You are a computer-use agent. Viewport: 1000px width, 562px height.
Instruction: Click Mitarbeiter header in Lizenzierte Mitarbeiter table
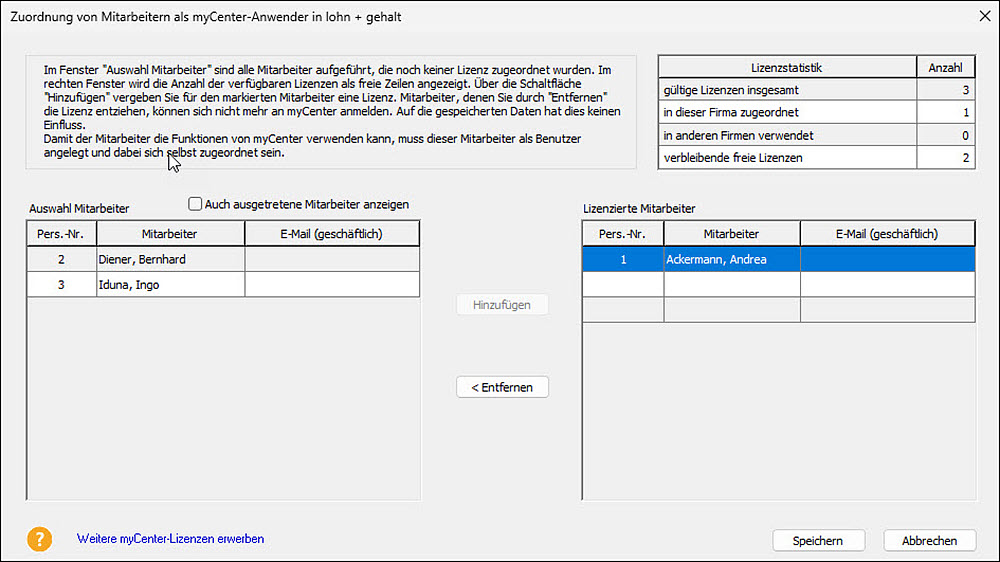[x=731, y=234]
